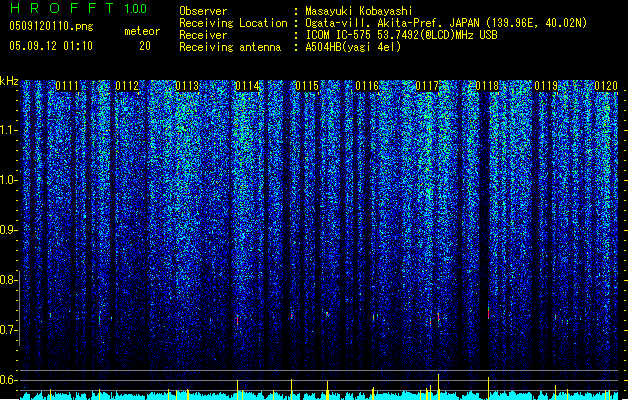Click the red meteor echo below 0114
The image size is (629, 400).
(237, 320)
